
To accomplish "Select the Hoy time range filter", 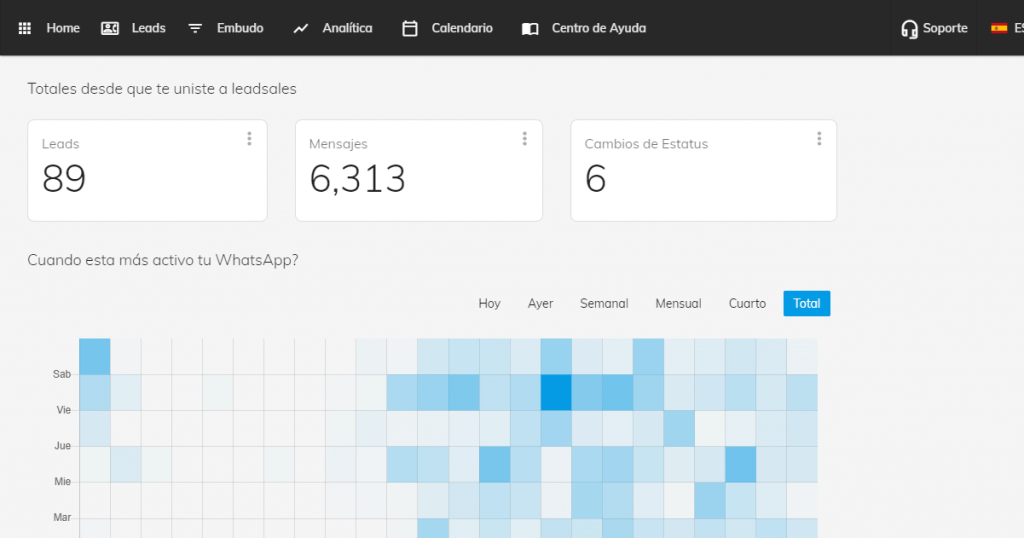I will point(489,304).
